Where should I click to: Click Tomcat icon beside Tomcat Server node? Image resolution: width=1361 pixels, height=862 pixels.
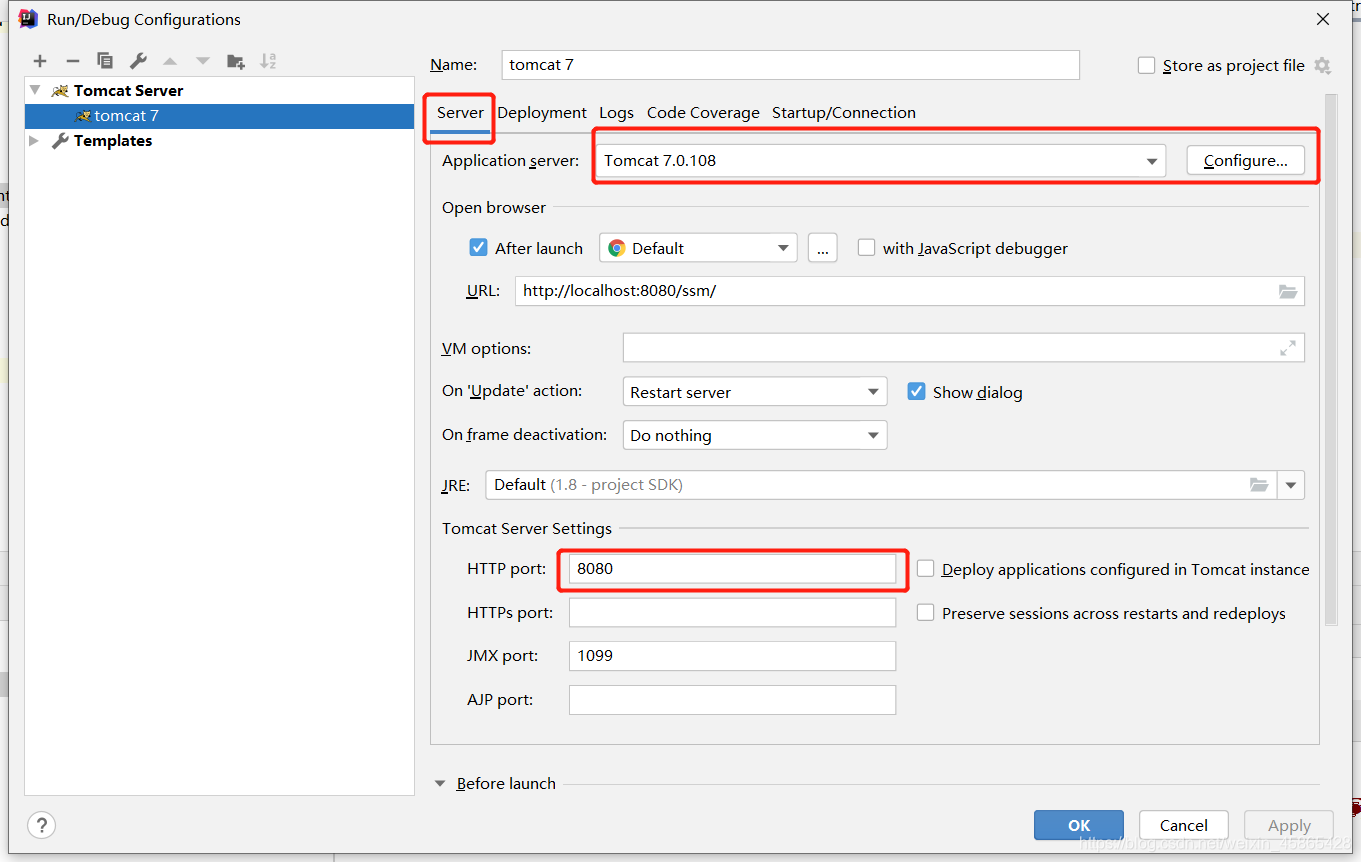[x=60, y=91]
